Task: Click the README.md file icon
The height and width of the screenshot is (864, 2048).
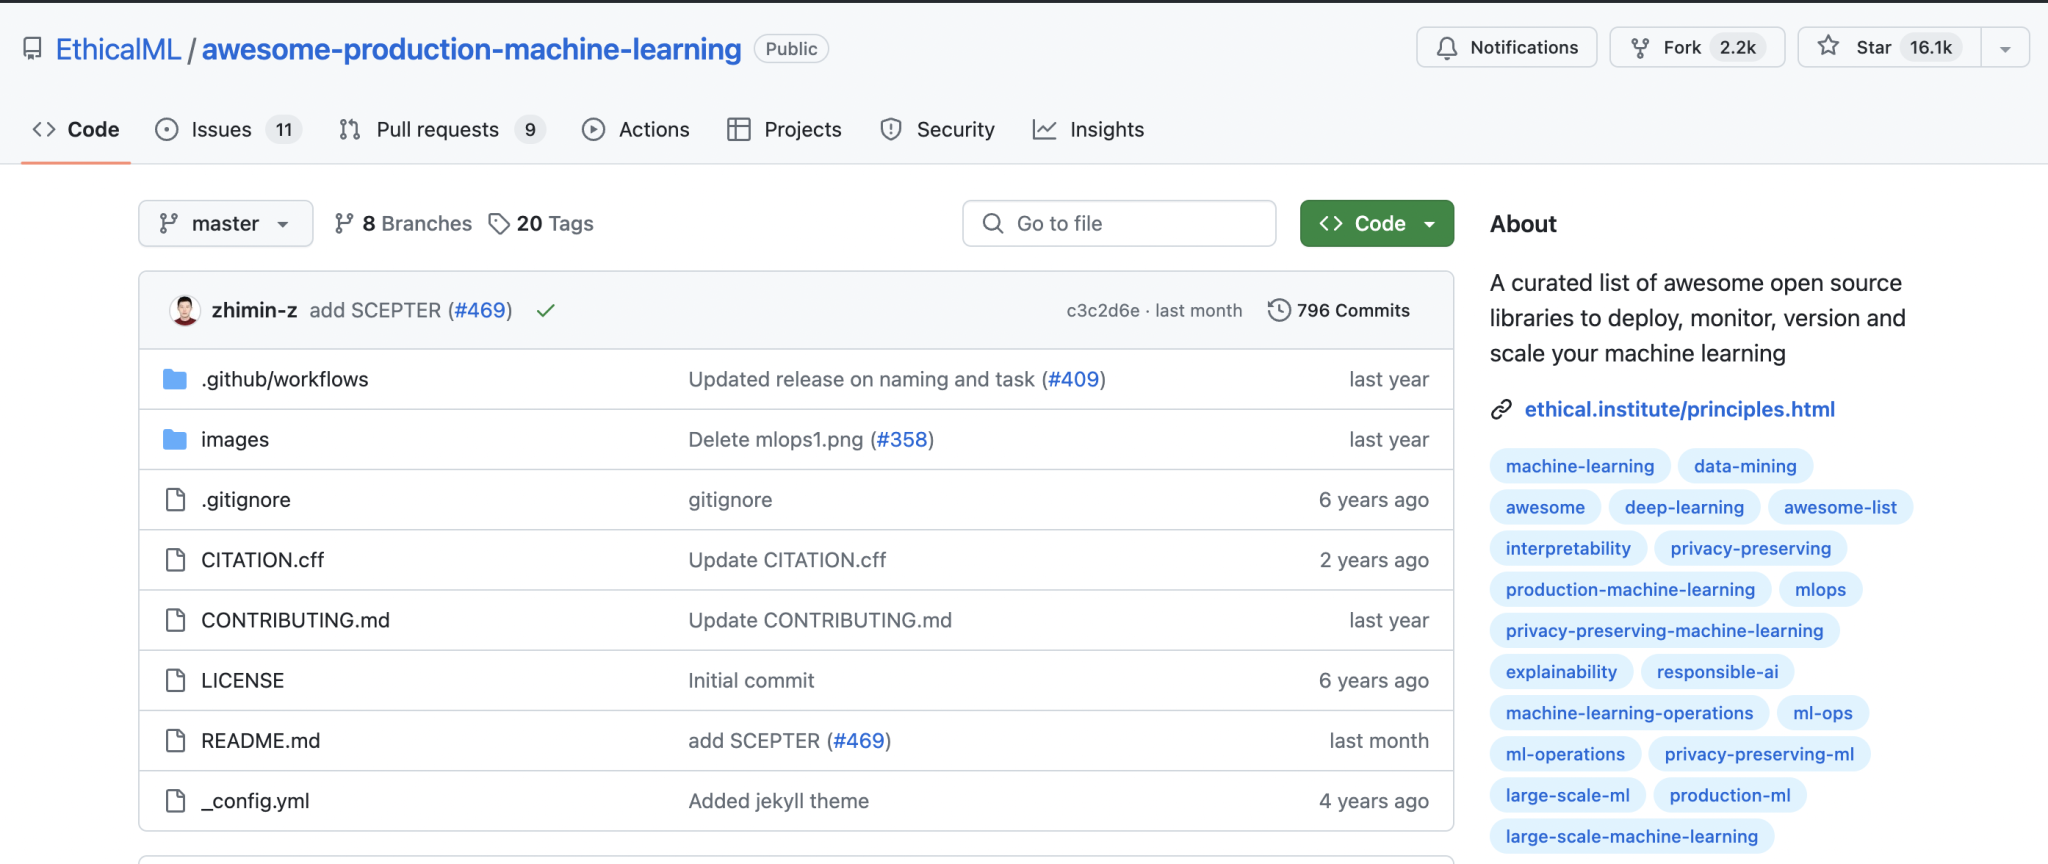Action: pos(176,740)
